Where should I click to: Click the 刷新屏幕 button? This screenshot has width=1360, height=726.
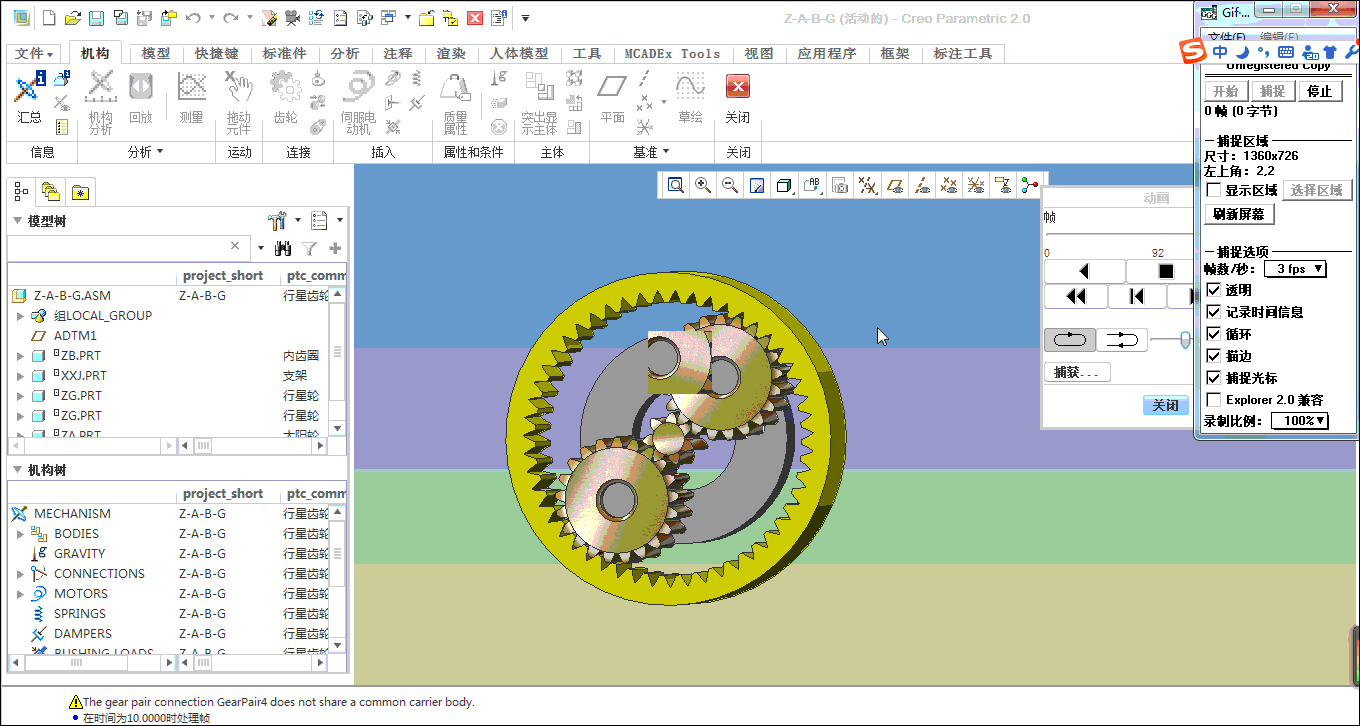[x=1239, y=214]
